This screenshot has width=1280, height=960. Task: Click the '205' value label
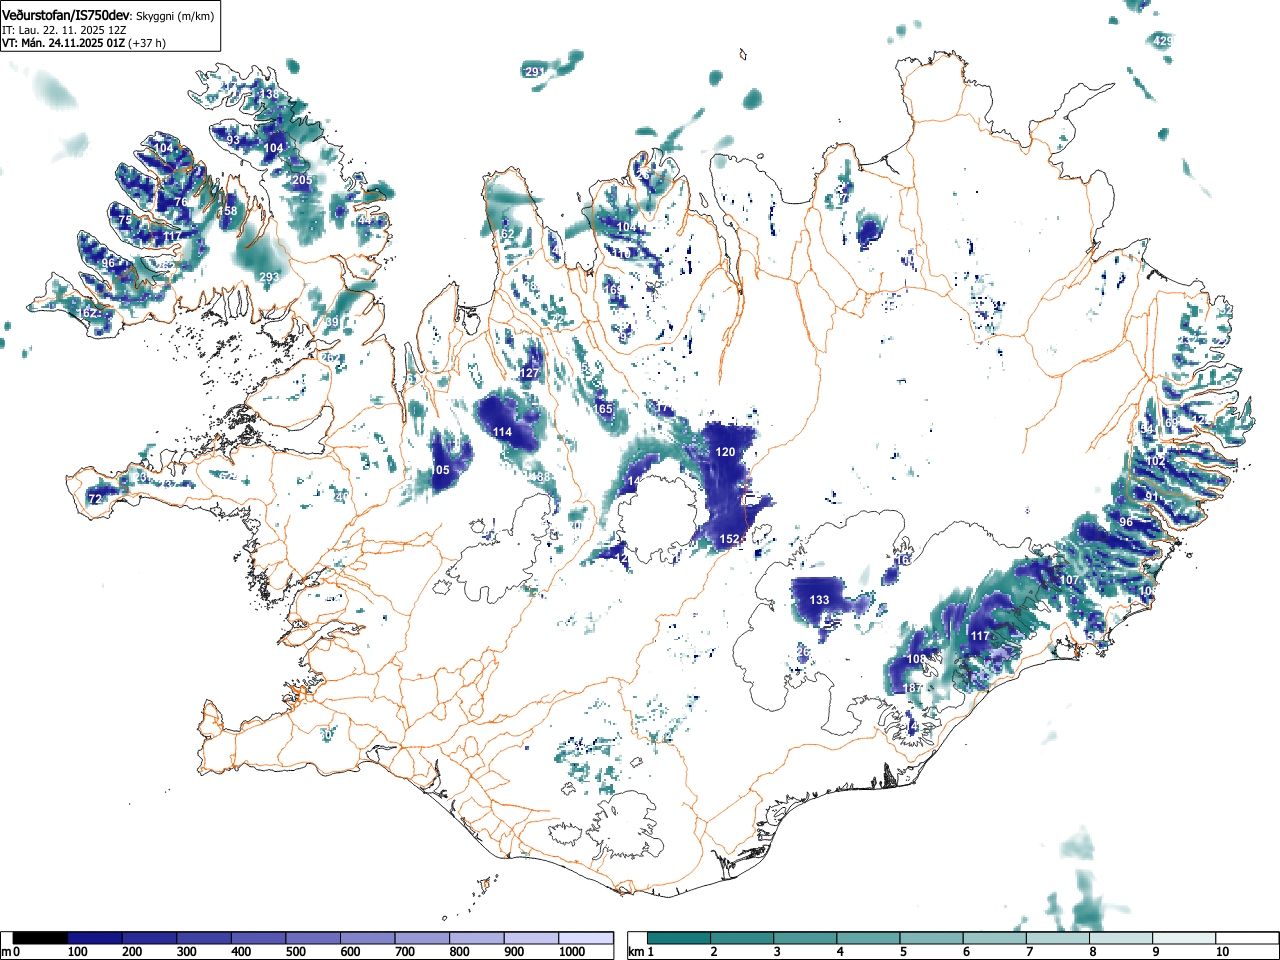tap(302, 180)
